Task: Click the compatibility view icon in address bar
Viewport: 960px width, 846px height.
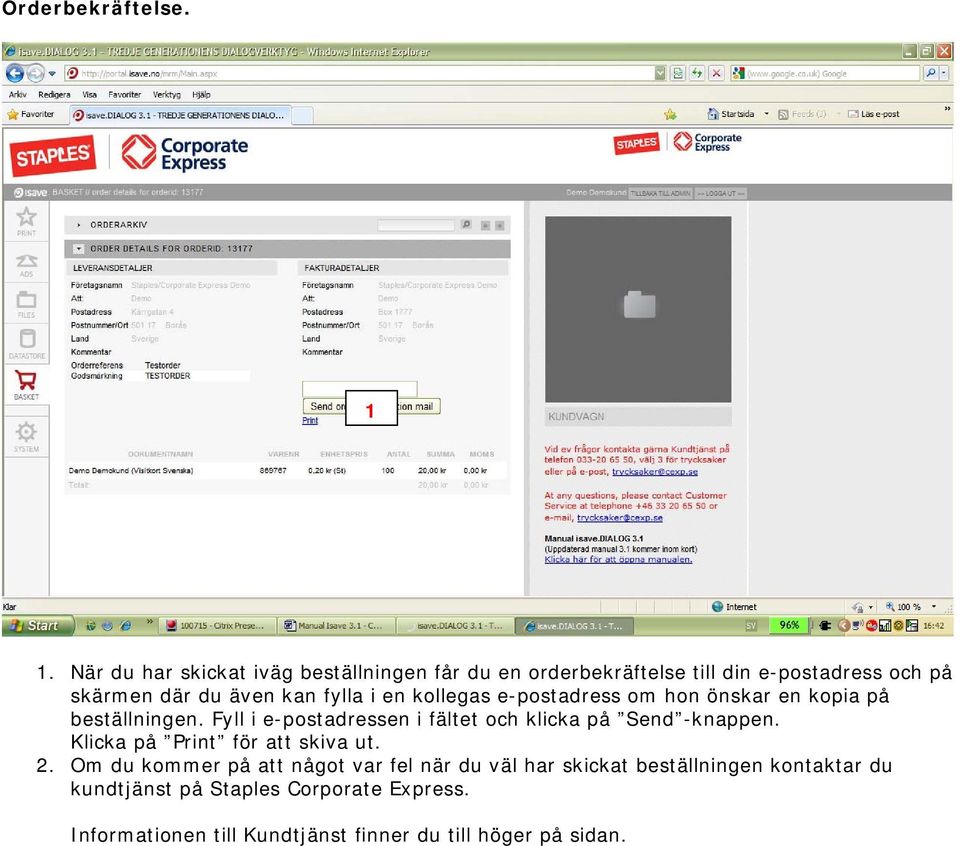Action: [678, 73]
